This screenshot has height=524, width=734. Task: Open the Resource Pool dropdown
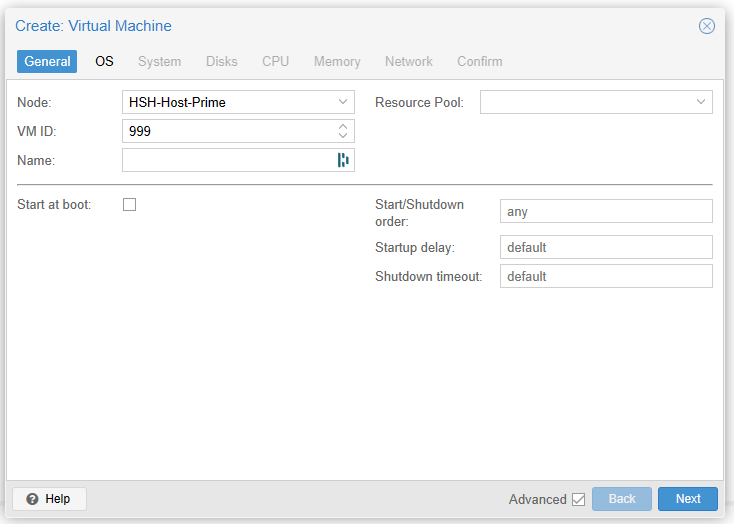[x=701, y=102]
